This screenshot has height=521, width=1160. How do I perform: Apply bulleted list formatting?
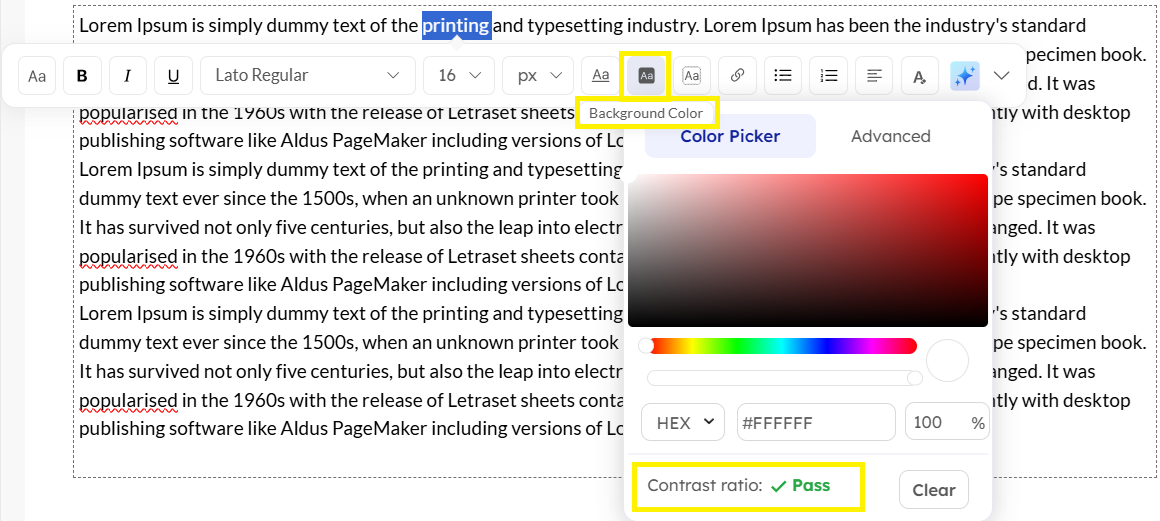point(783,75)
